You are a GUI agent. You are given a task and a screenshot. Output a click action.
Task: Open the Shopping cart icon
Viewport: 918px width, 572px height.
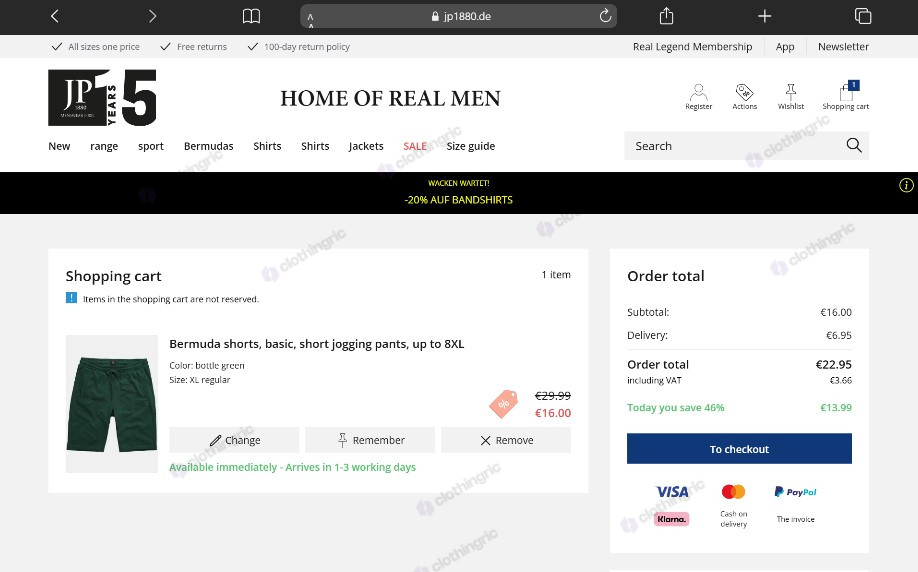(845, 95)
